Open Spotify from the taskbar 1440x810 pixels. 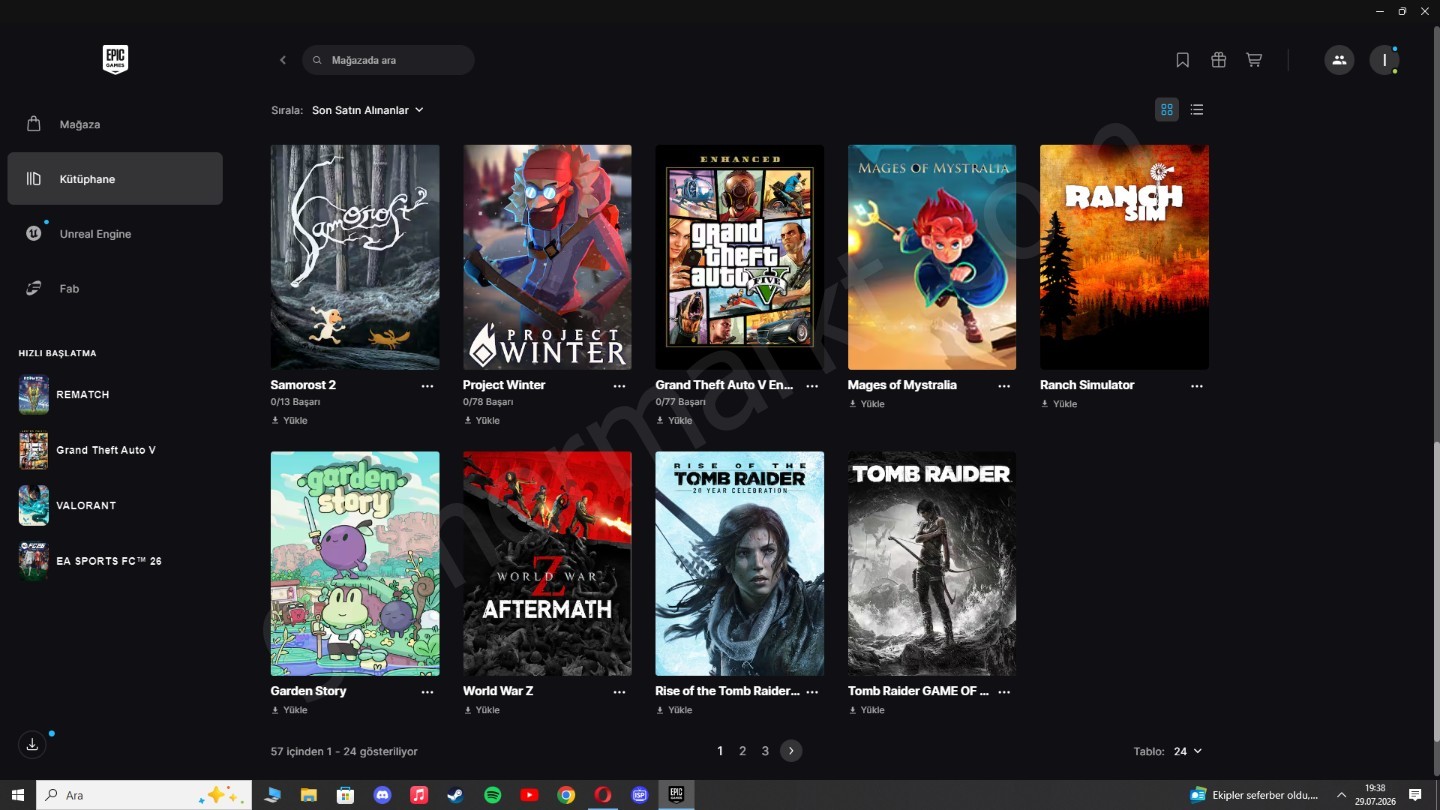point(492,795)
